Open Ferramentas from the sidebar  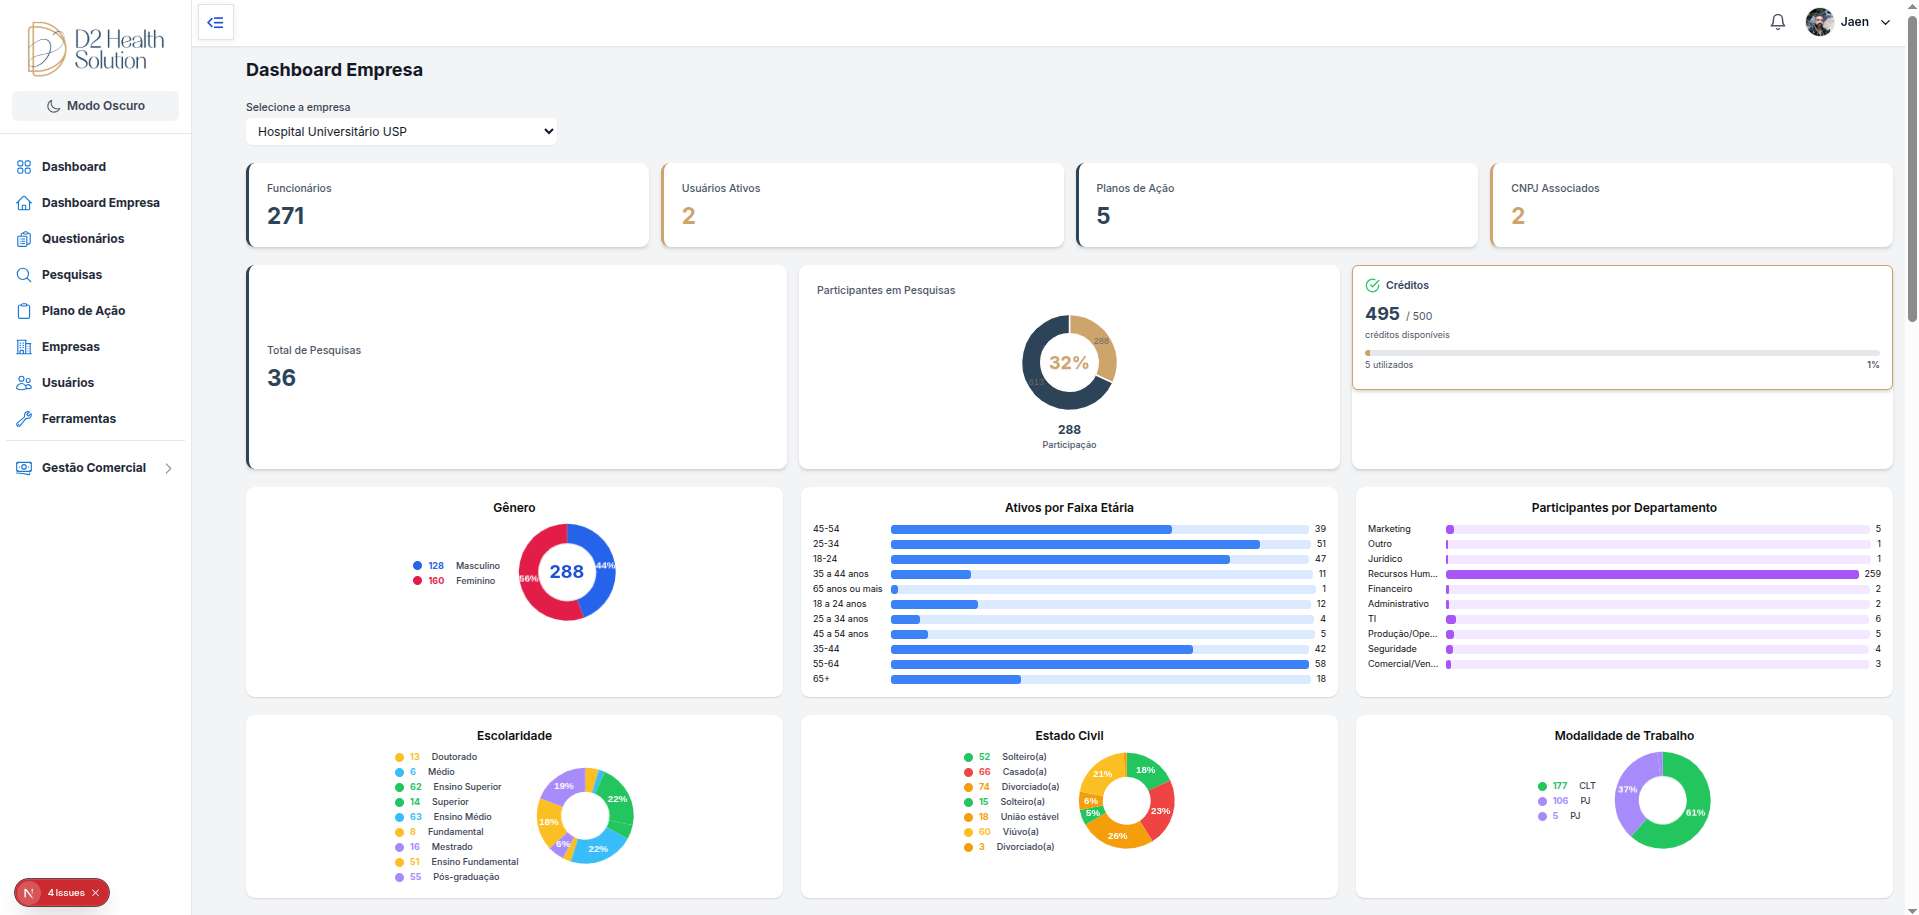[78, 418]
